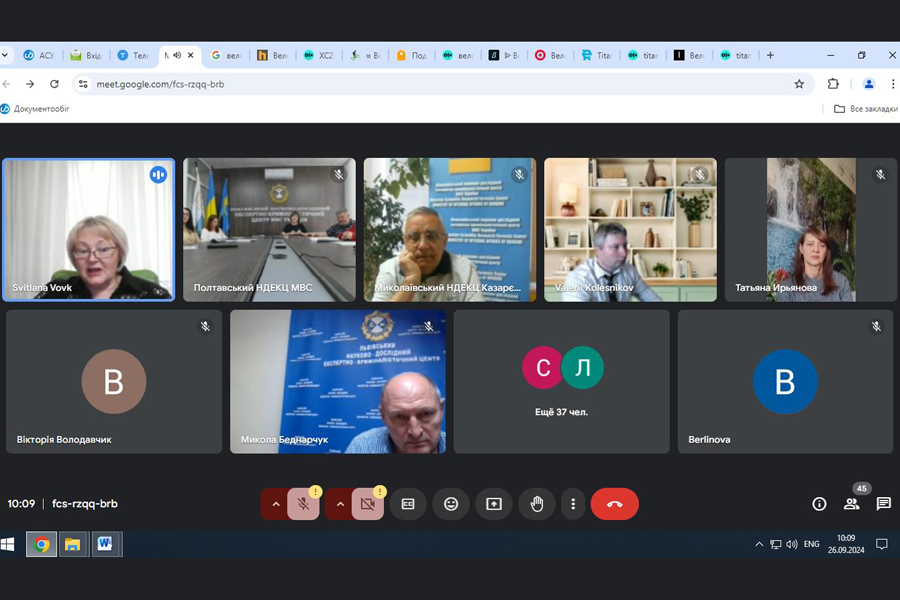Screen dimensions: 900x600
Task: Toggle closed captions in the meeting
Action: [x=408, y=504]
